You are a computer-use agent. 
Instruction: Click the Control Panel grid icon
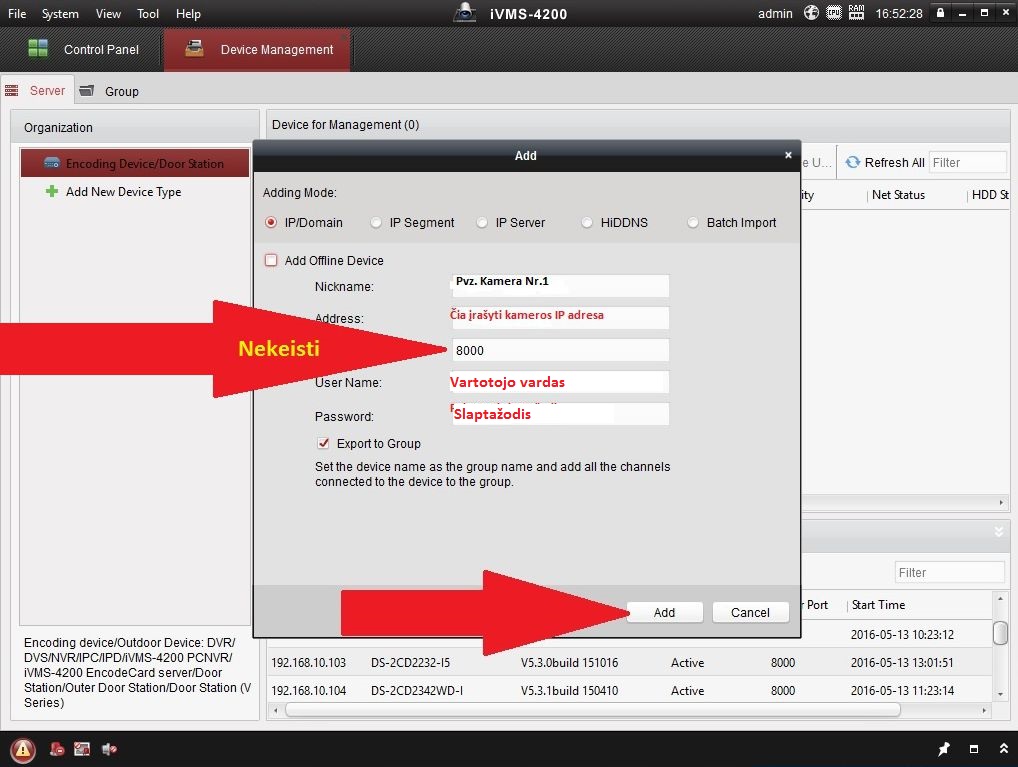click(x=38, y=48)
